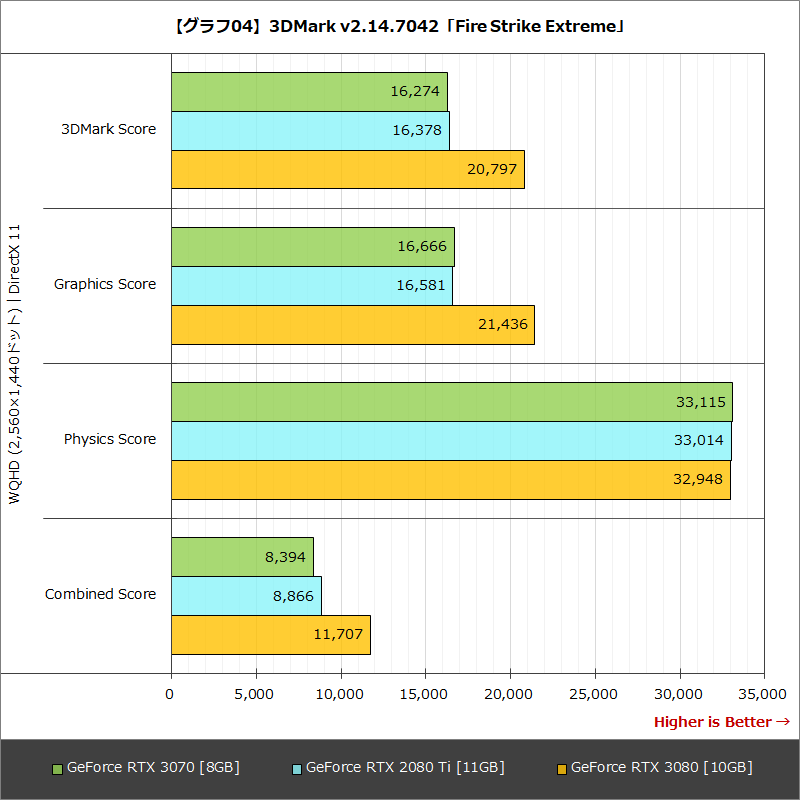
Task: Select the green Physics Score bar showing 33,115
Action: (450, 401)
